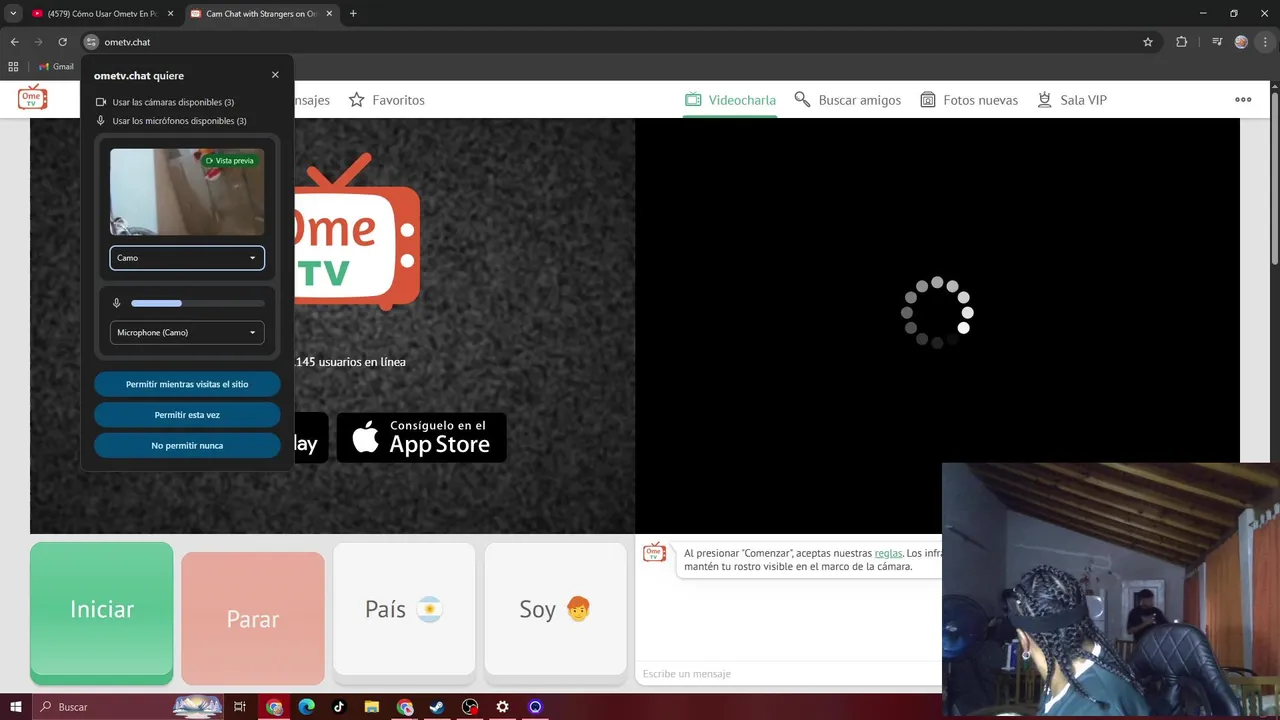Viewport: 1280px width, 720px height.
Task: Click the OmeTV chat avatar icon
Action: click(654, 553)
